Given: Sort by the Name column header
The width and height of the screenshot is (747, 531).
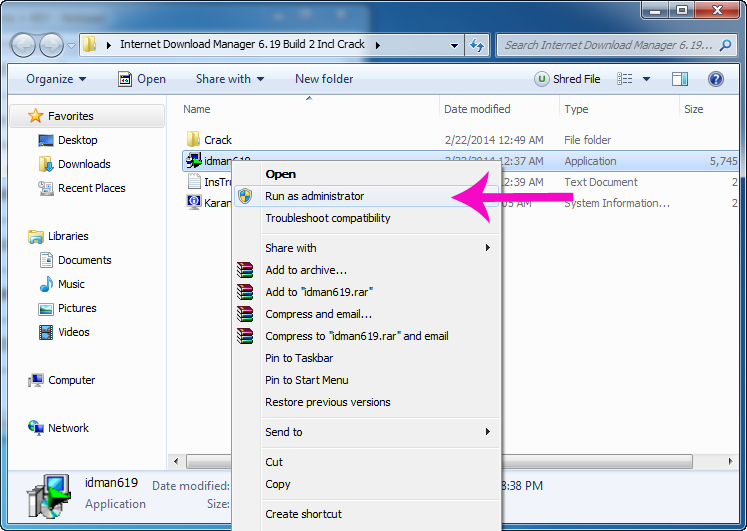Looking at the screenshot, I should coord(197,109).
